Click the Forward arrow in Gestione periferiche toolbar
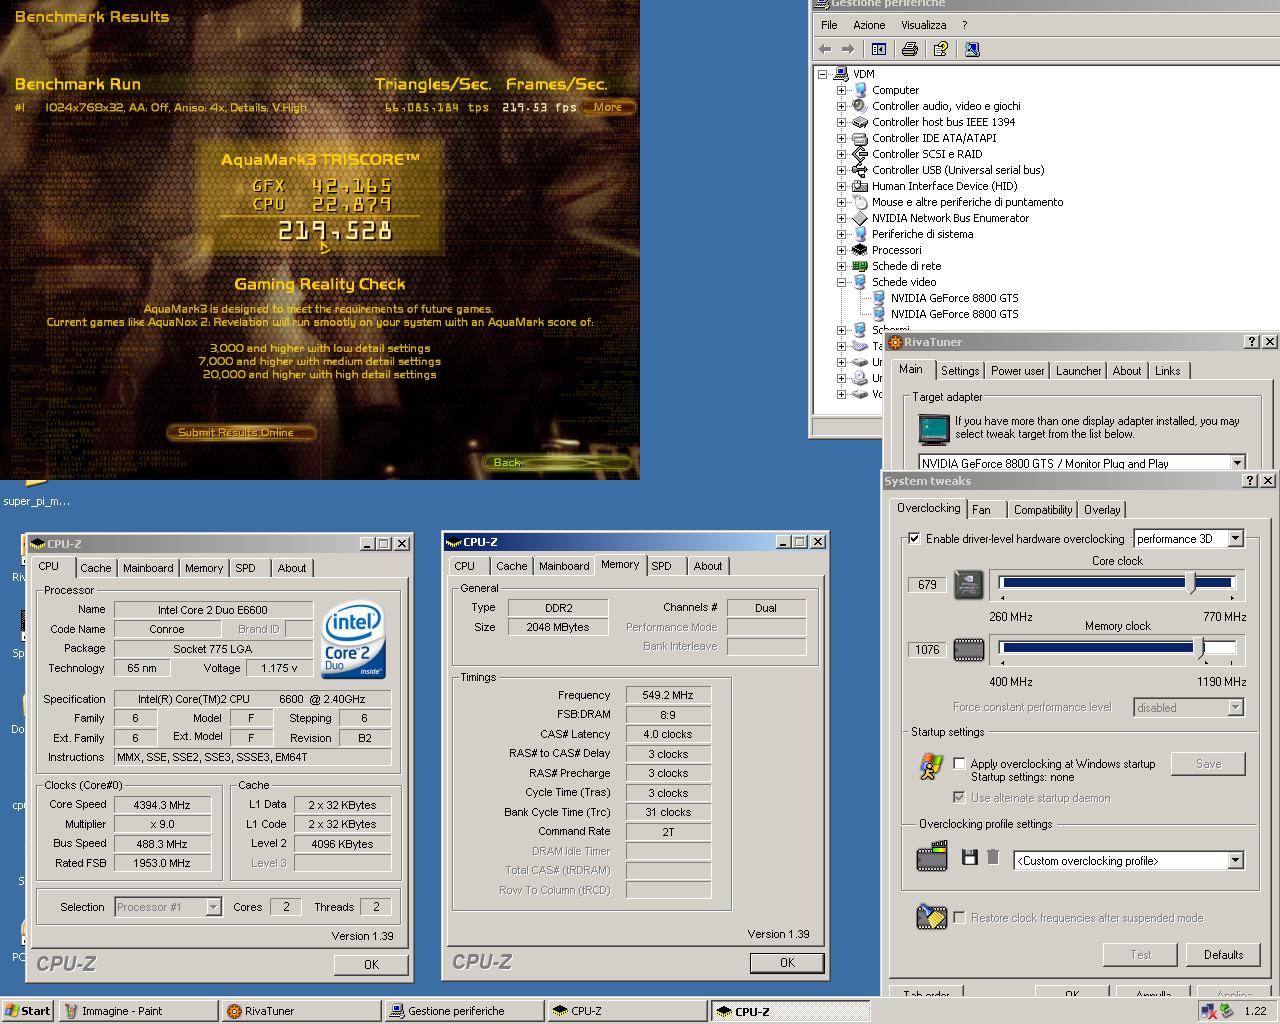 click(848, 49)
